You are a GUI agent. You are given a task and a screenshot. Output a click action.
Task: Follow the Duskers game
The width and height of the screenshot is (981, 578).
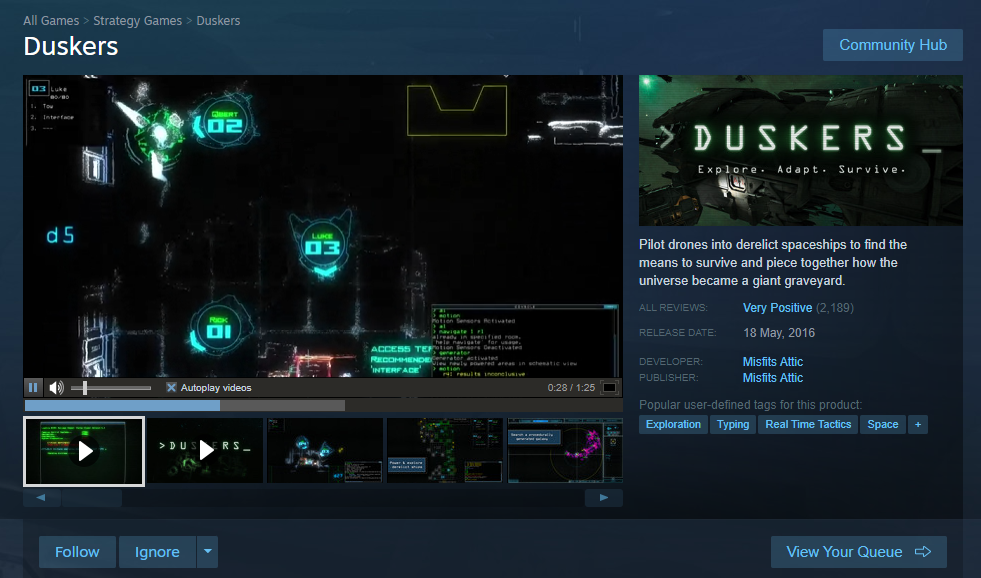(77, 552)
